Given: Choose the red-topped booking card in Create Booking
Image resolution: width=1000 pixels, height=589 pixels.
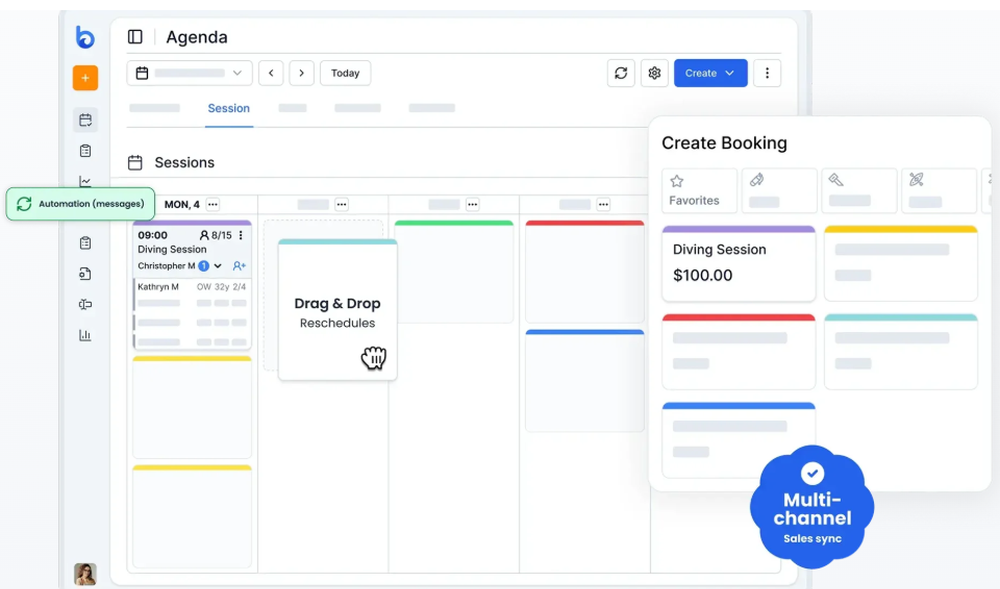Looking at the screenshot, I should click(x=739, y=351).
